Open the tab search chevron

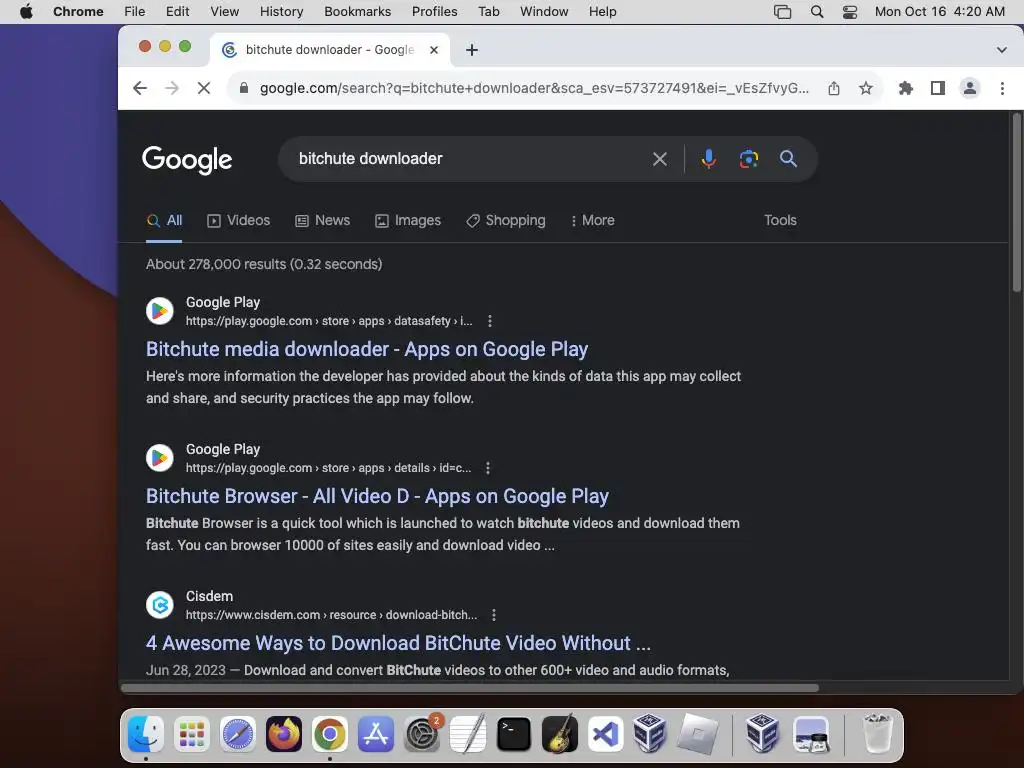(1001, 50)
